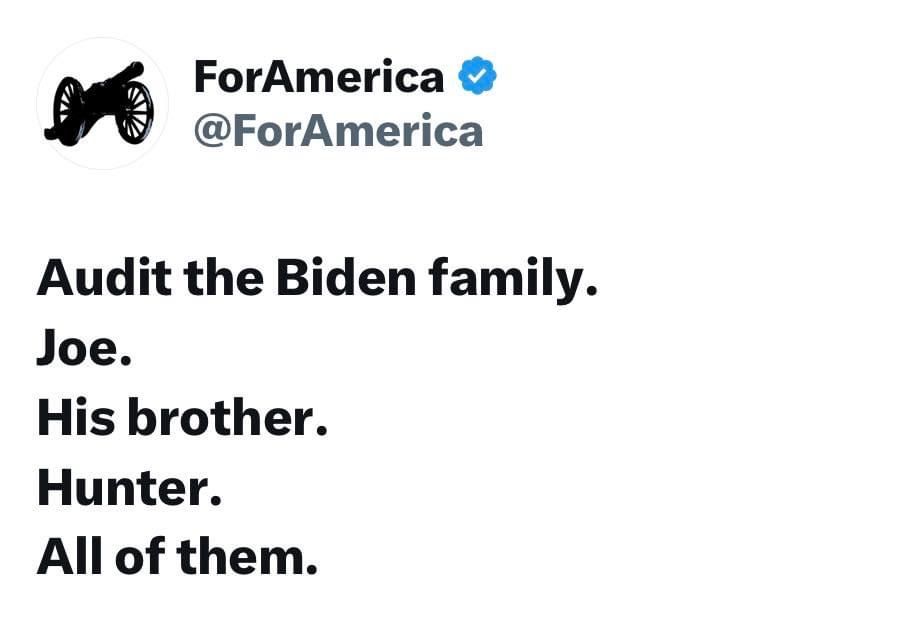Click the ForAmerica display name
Image resolution: width=906 pixels, height=635 pixels.
pyautogui.click(x=319, y=76)
